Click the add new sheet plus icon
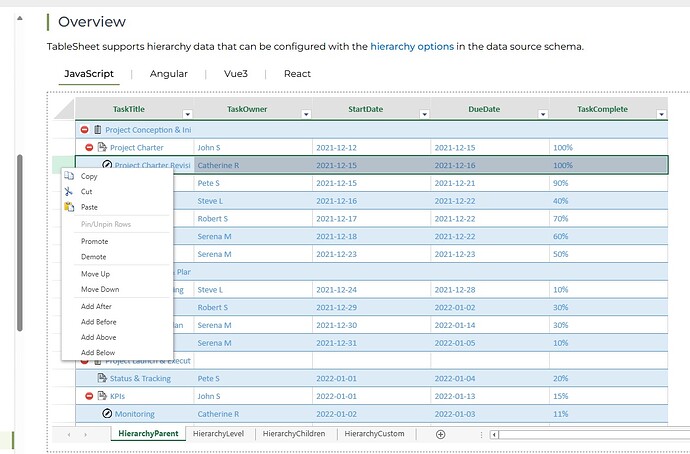The image size is (690, 454). (x=440, y=434)
